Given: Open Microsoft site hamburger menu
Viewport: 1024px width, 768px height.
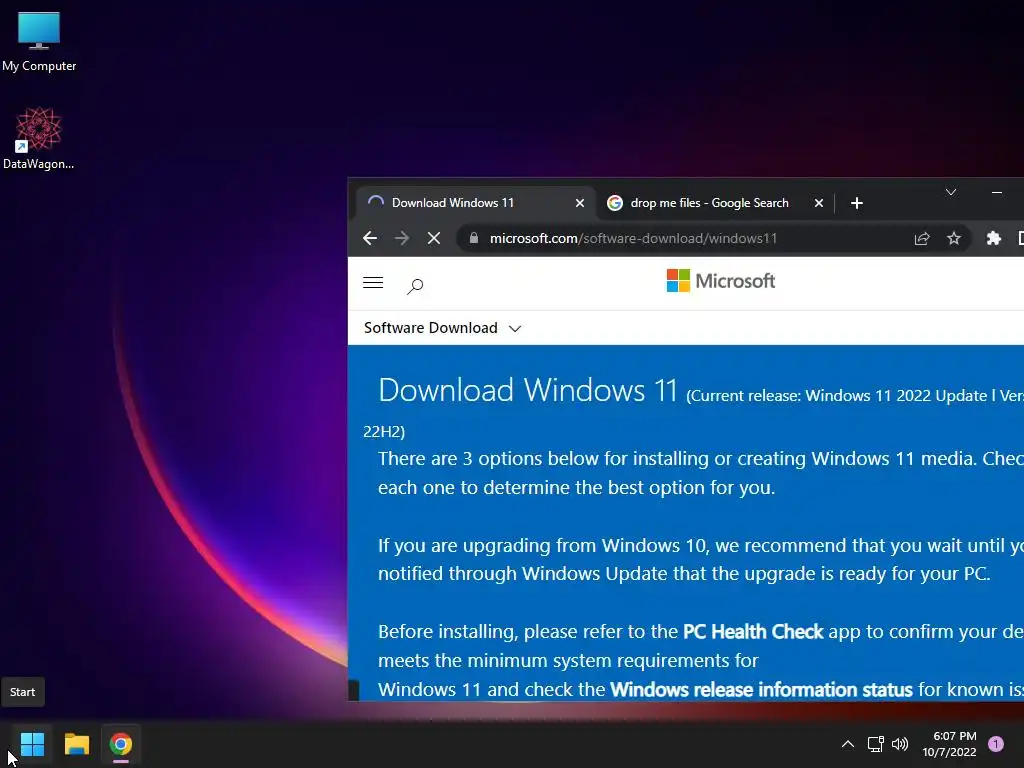Looking at the screenshot, I should (373, 283).
